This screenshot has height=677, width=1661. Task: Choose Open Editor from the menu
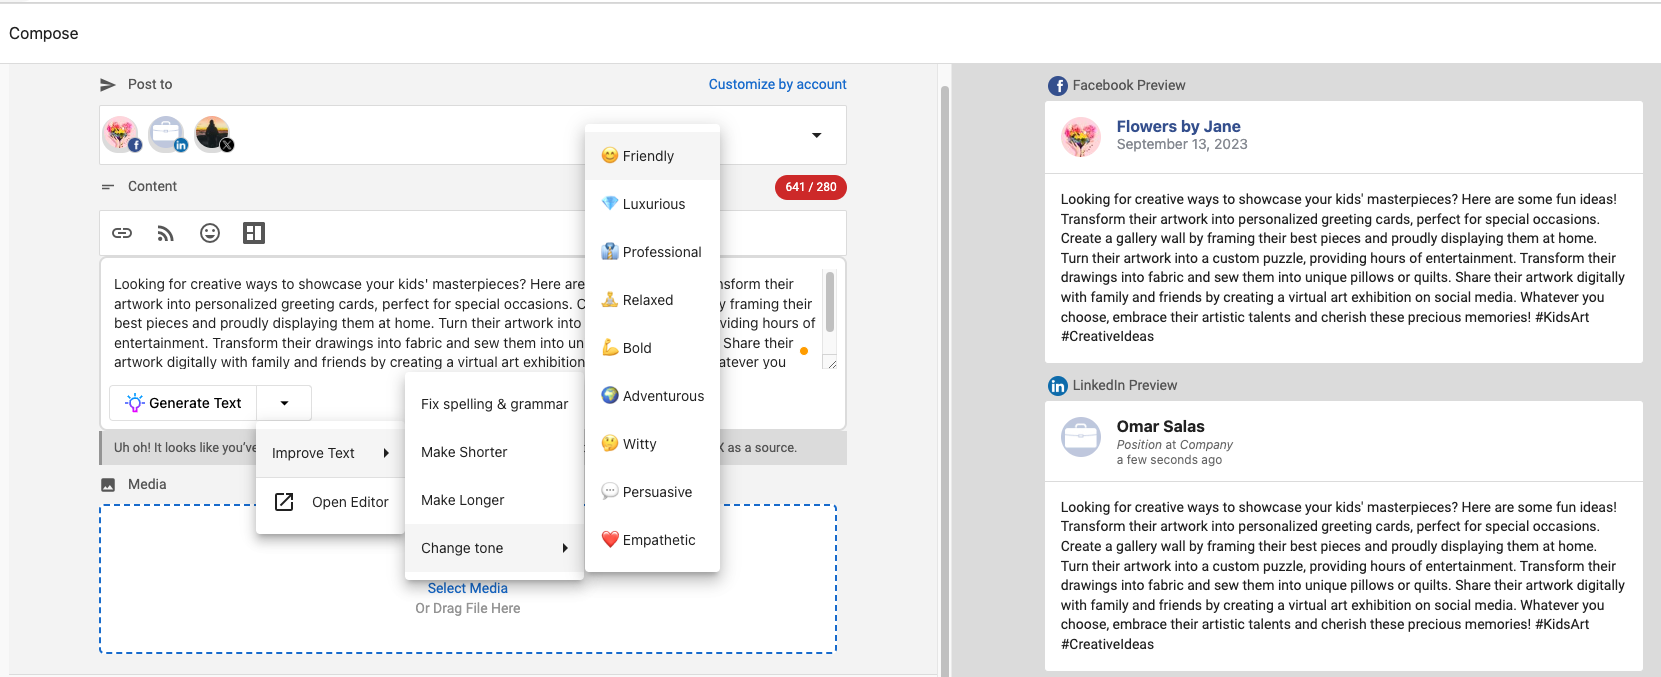[330, 502]
